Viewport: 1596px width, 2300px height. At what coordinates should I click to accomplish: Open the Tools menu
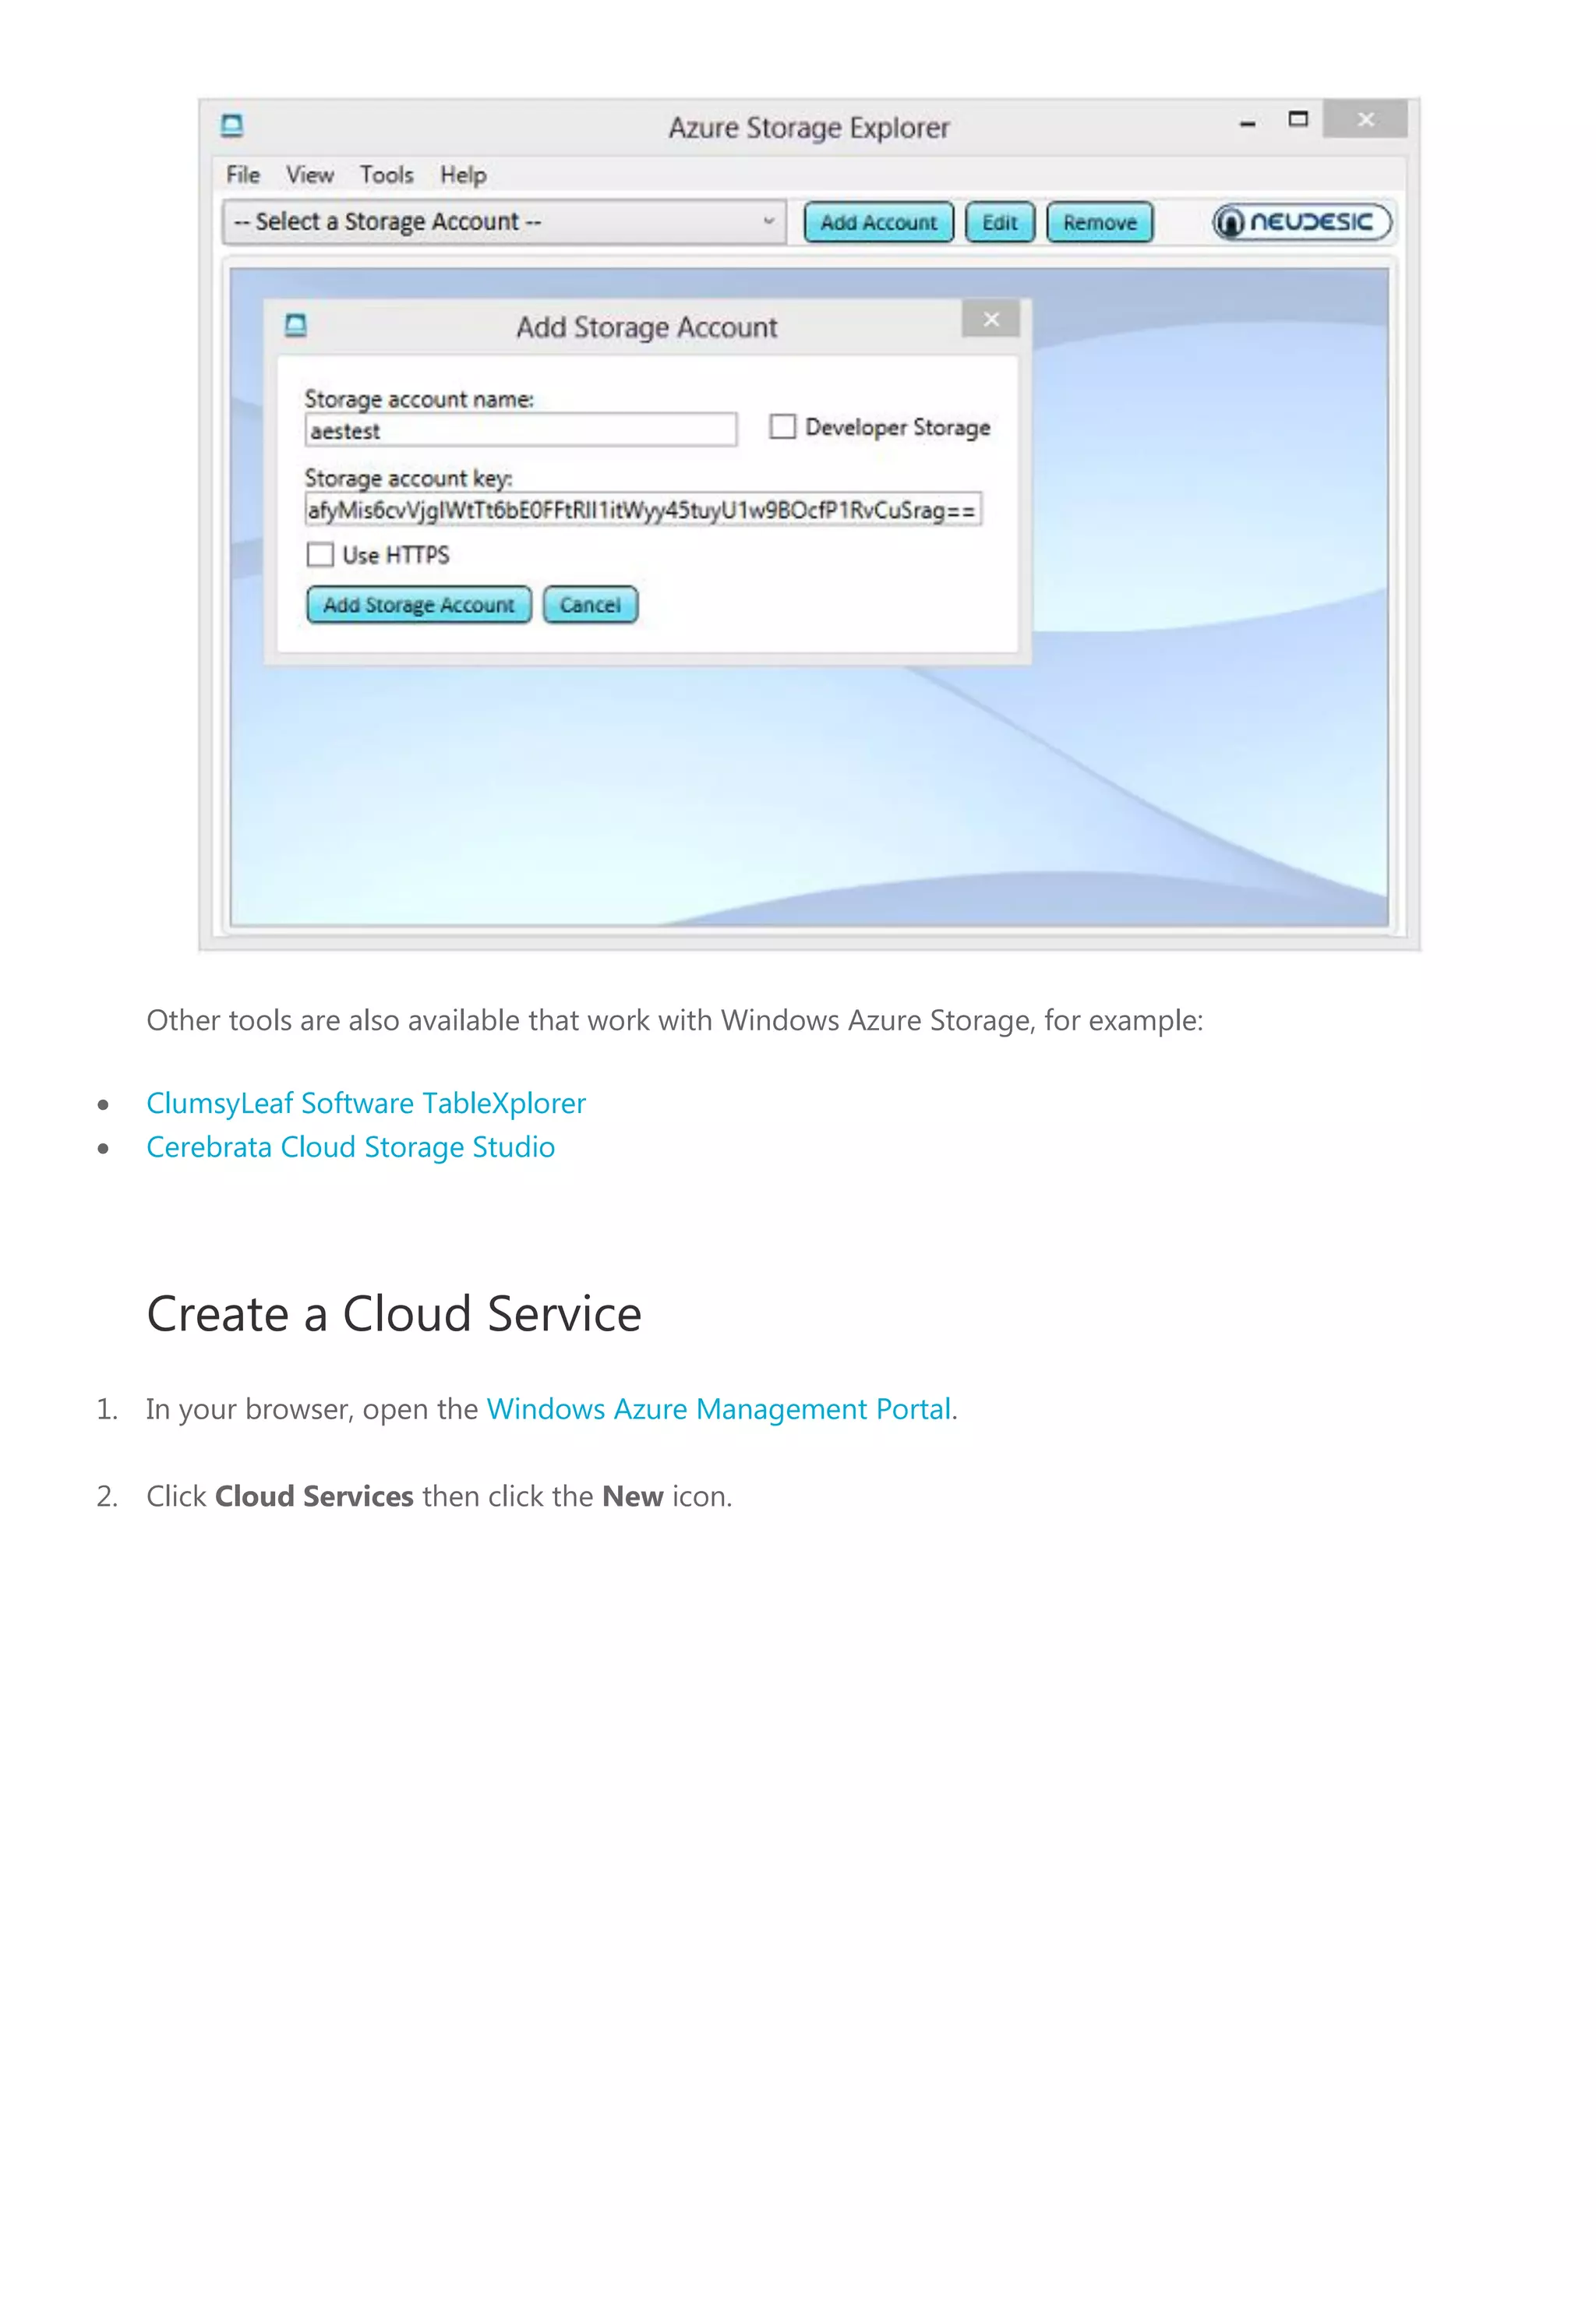pyautogui.click(x=387, y=175)
